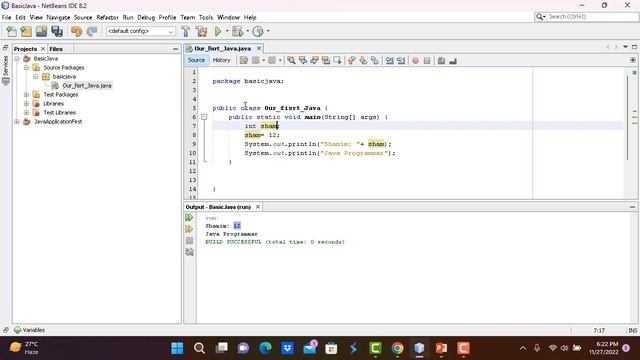The width and height of the screenshot is (640, 360).
Task: Collapse the main method code fold
Action: click(204, 117)
